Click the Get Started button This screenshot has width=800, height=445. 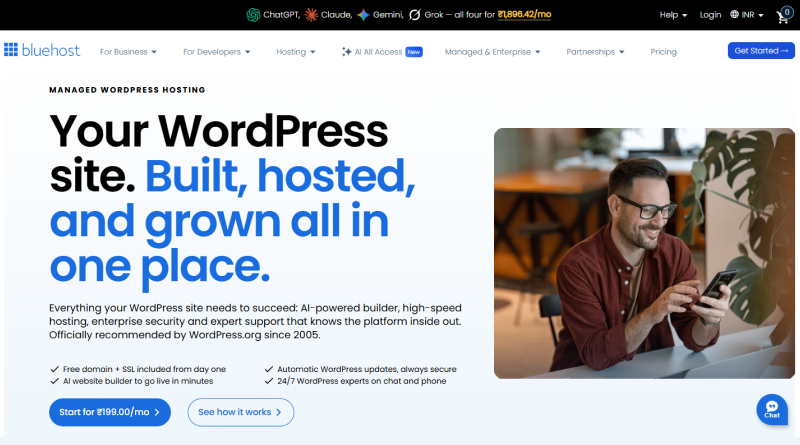[761, 51]
